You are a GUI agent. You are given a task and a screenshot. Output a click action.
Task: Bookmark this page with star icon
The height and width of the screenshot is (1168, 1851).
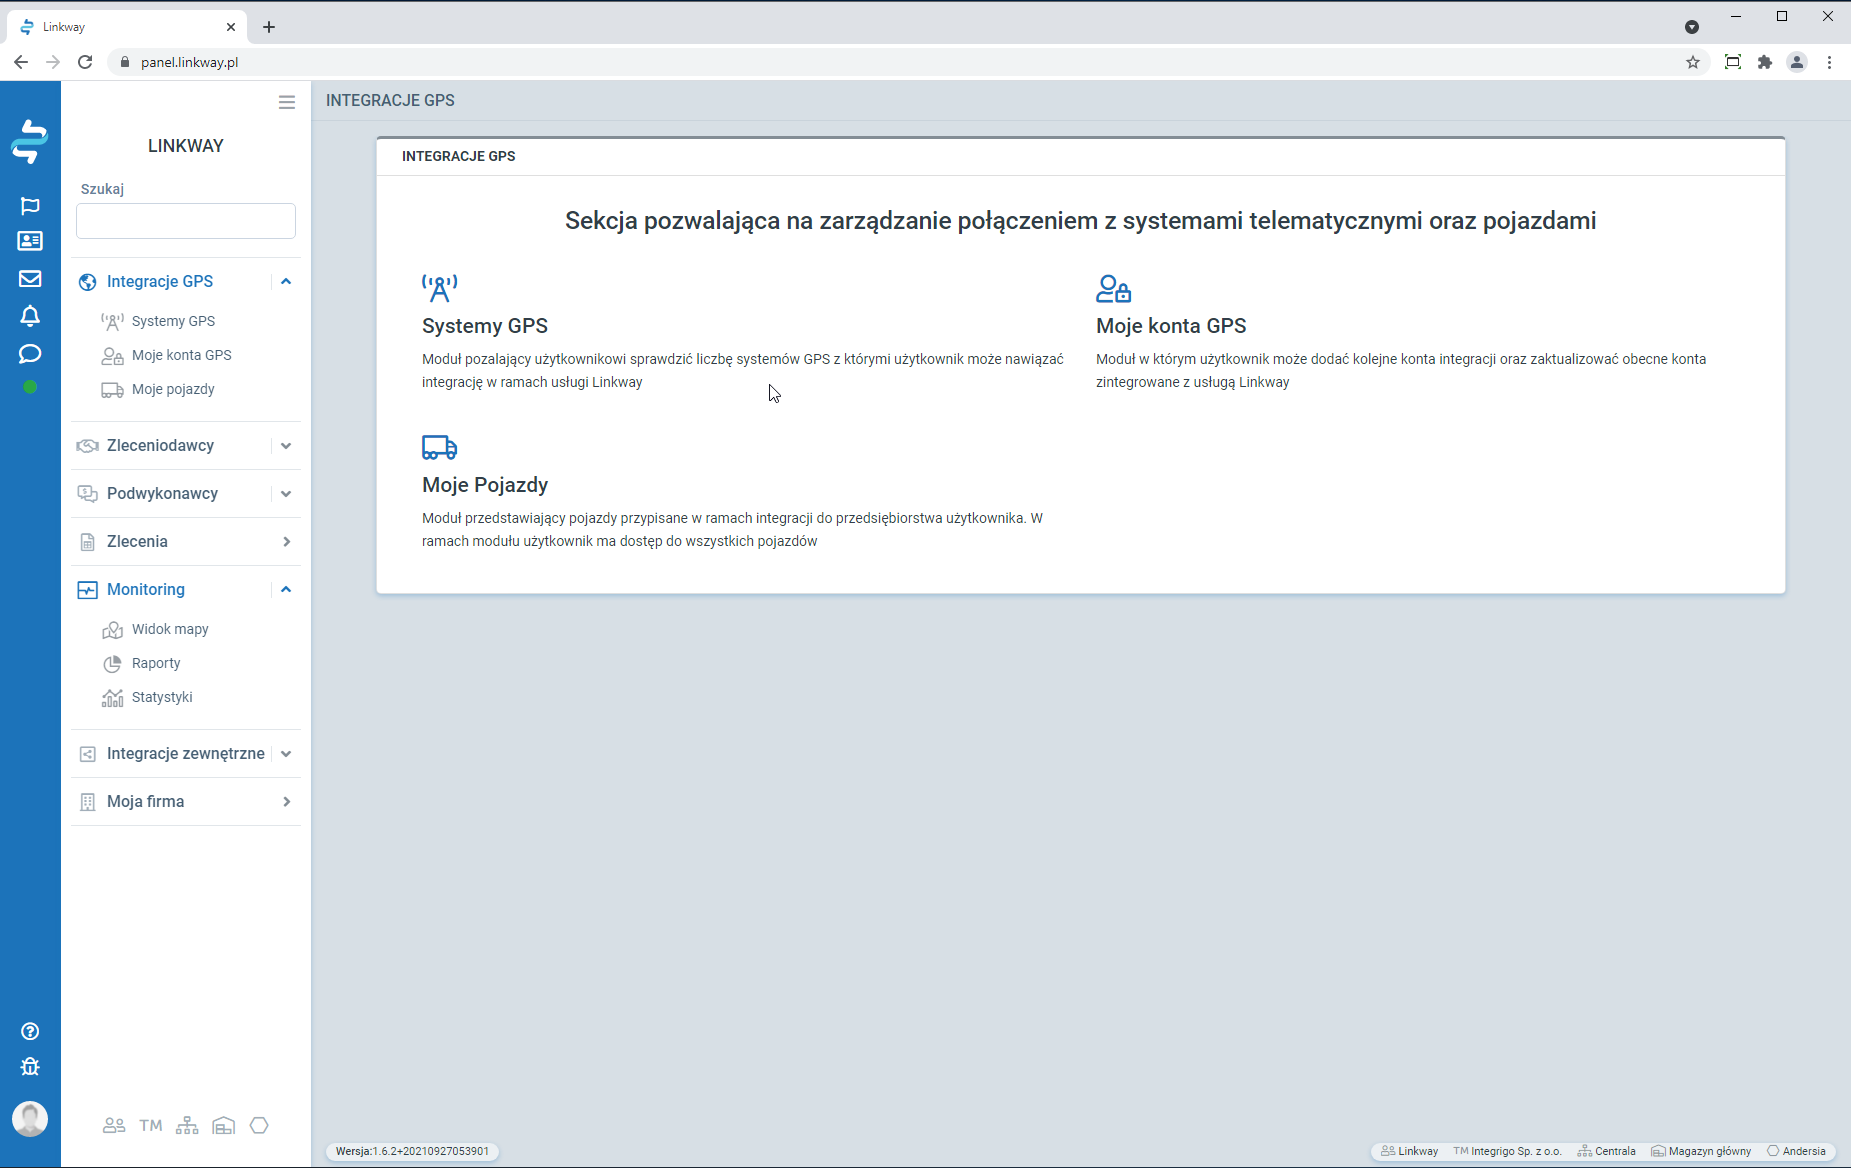[1693, 62]
